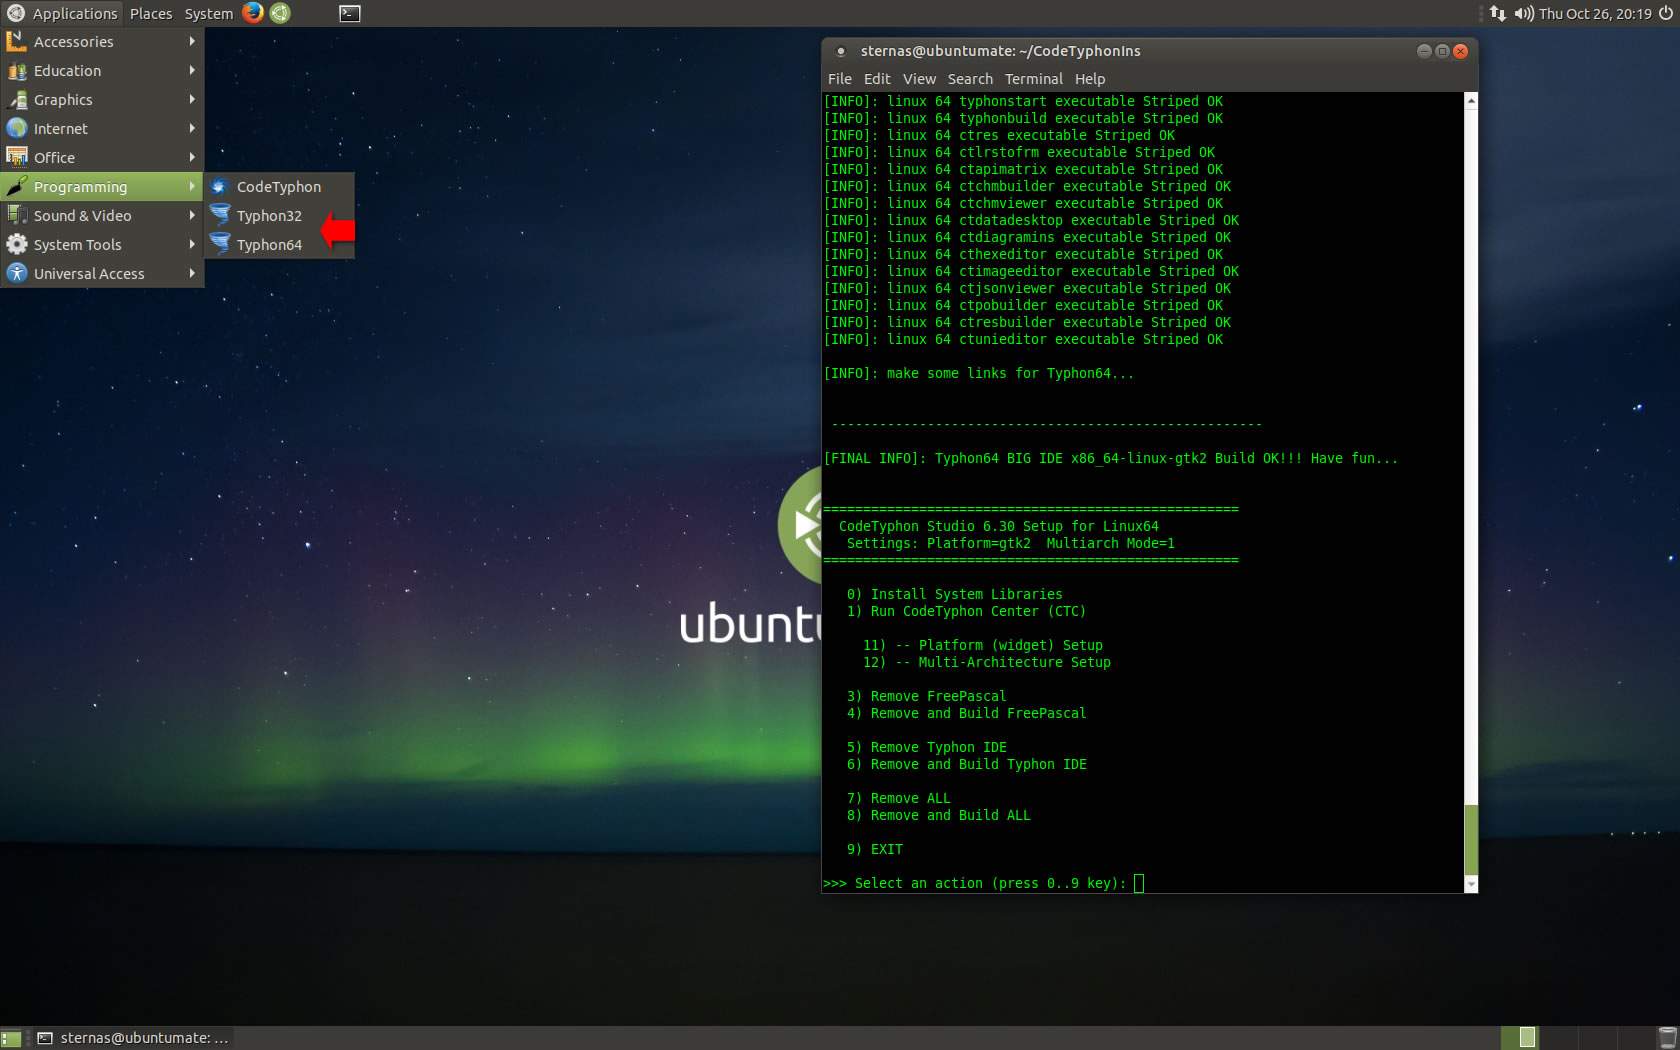Expand the Sound & Video submenu arrow
The image size is (1680, 1050).
pyautogui.click(x=192, y=215)
